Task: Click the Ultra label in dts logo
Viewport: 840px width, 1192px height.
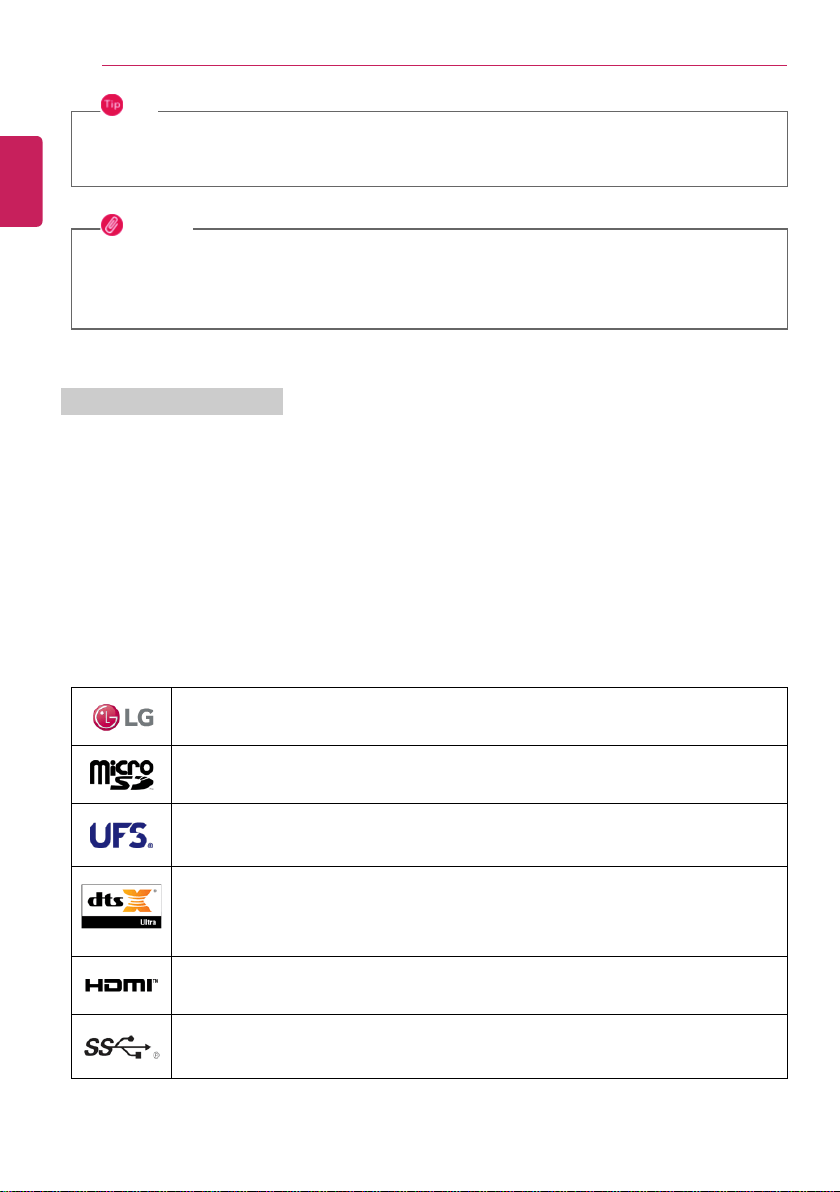Action: 148,922
